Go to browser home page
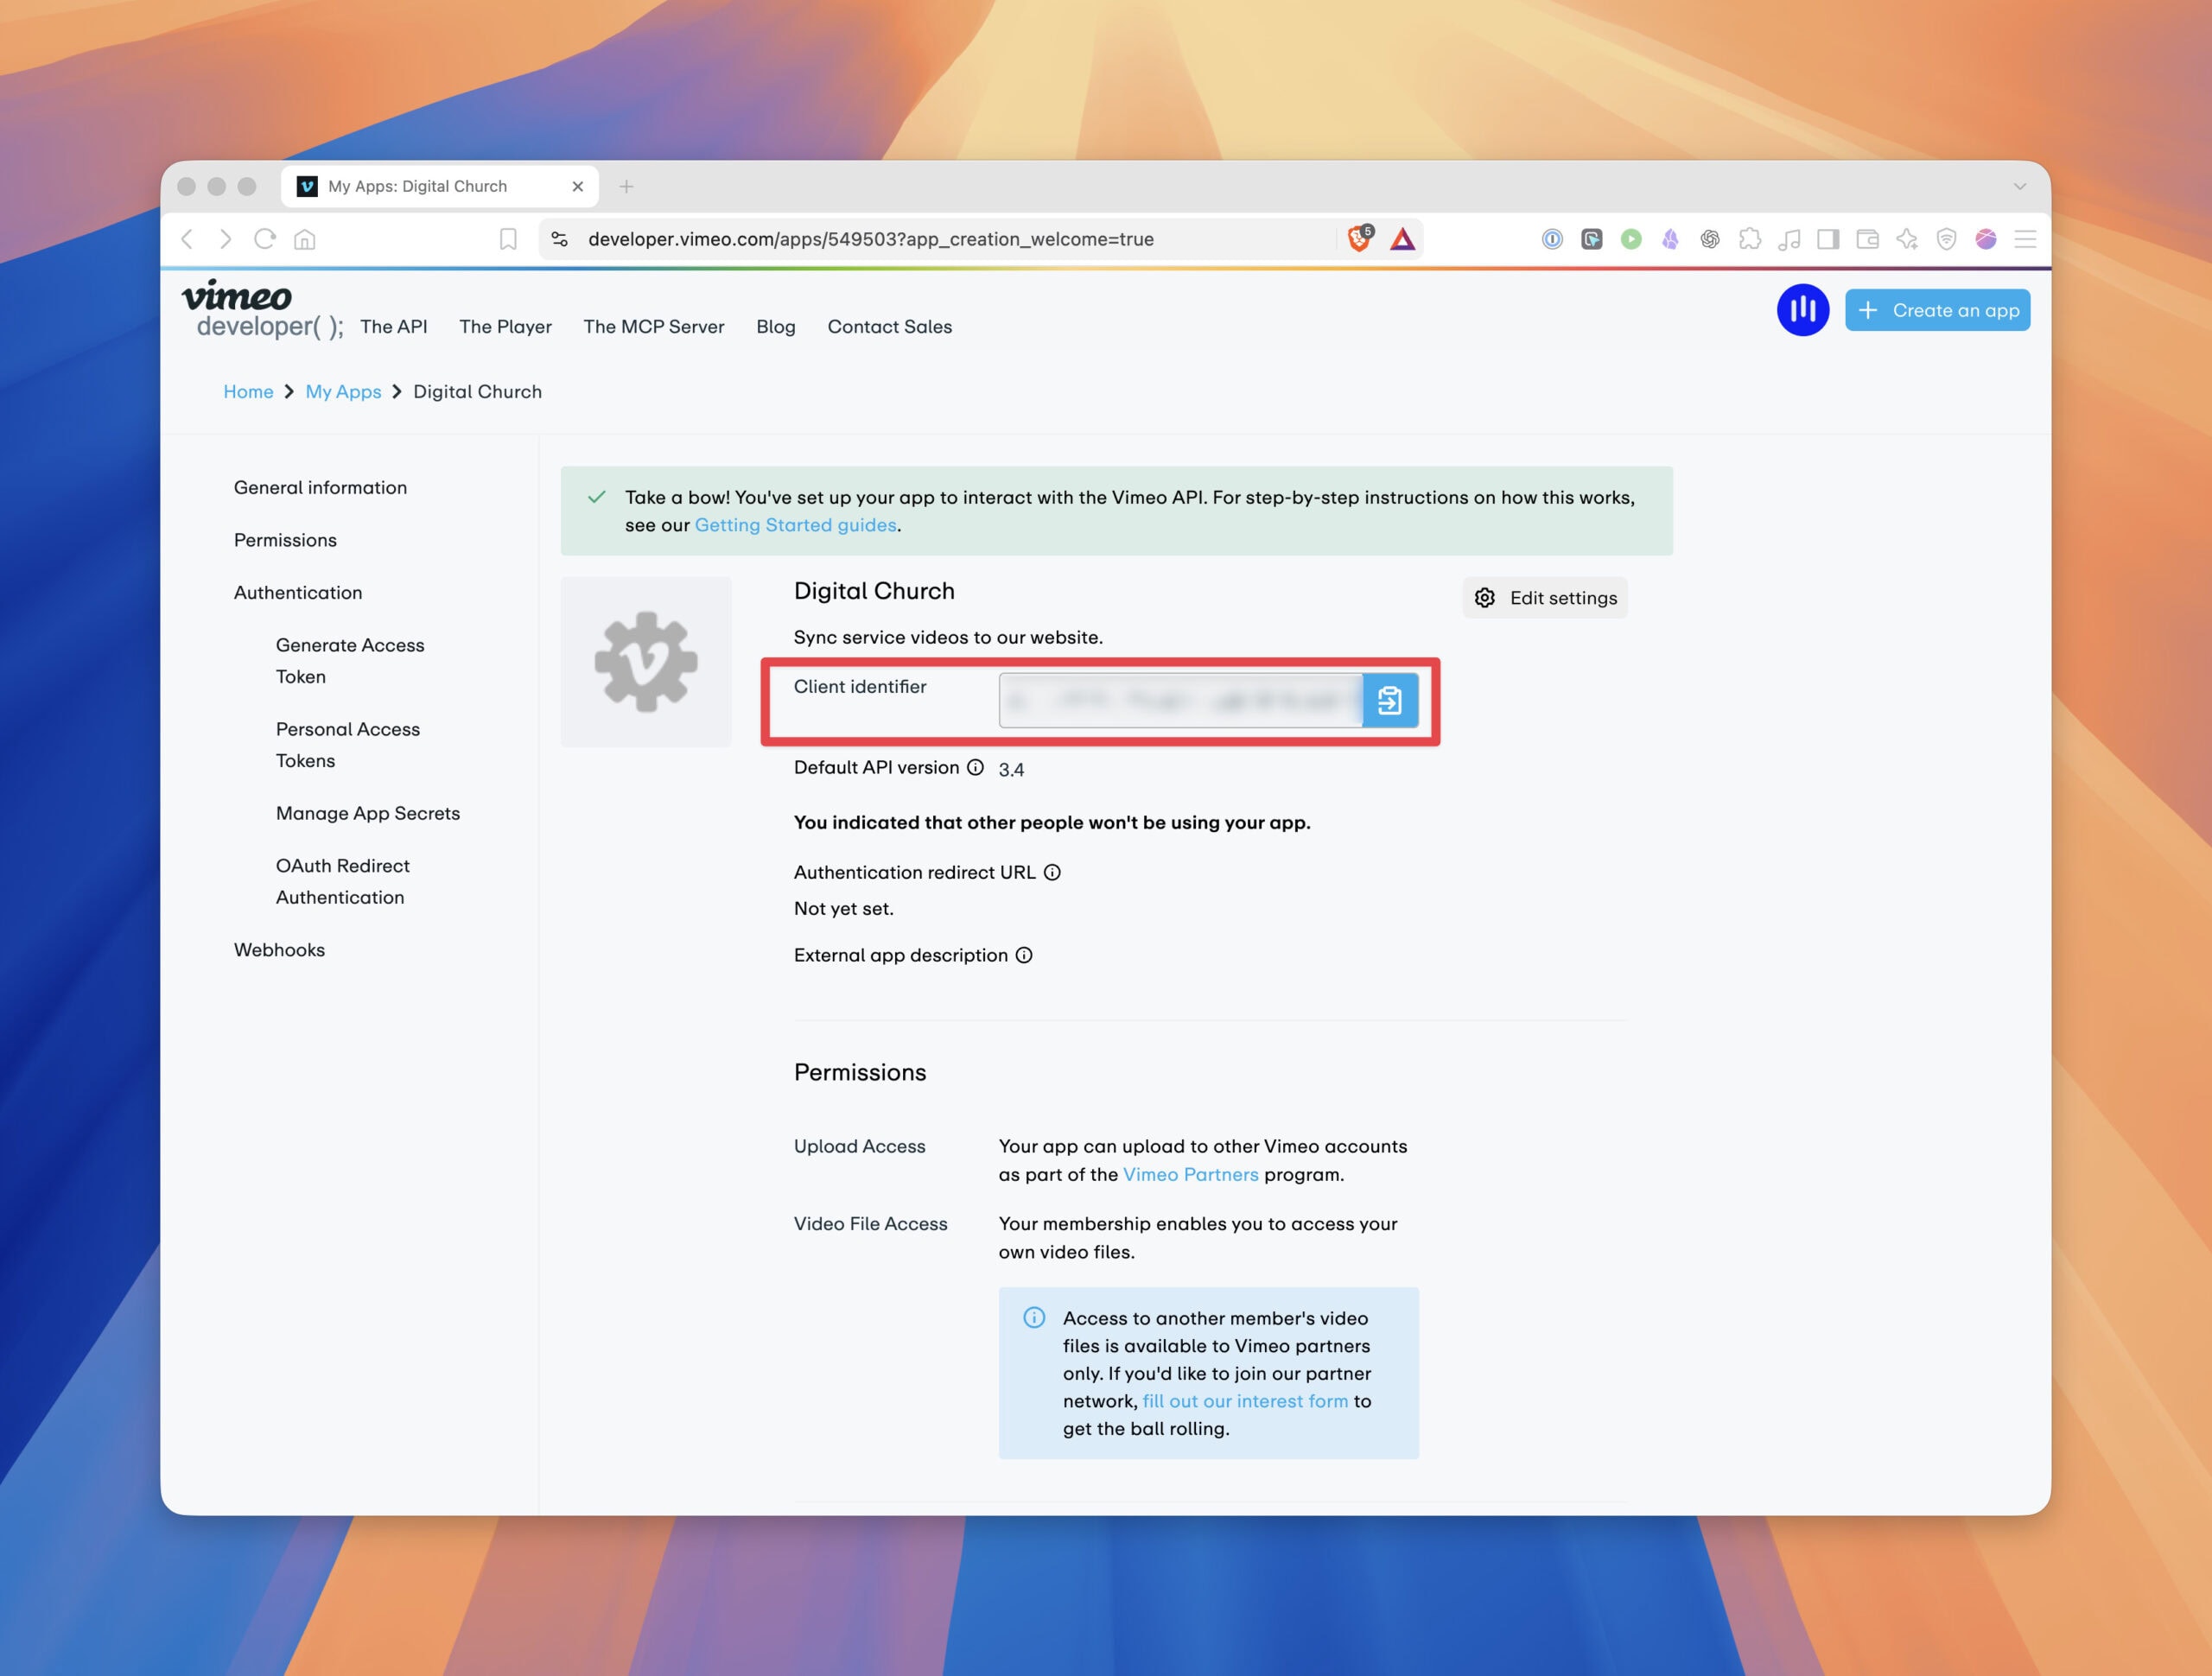The width and height of the screenshot is (2212, 1676). point(305,239)
